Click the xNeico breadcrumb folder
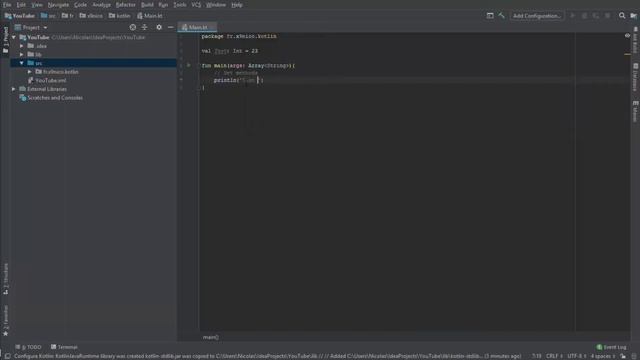The height and width of the screenshot is (360, 640). coord(91,16)
